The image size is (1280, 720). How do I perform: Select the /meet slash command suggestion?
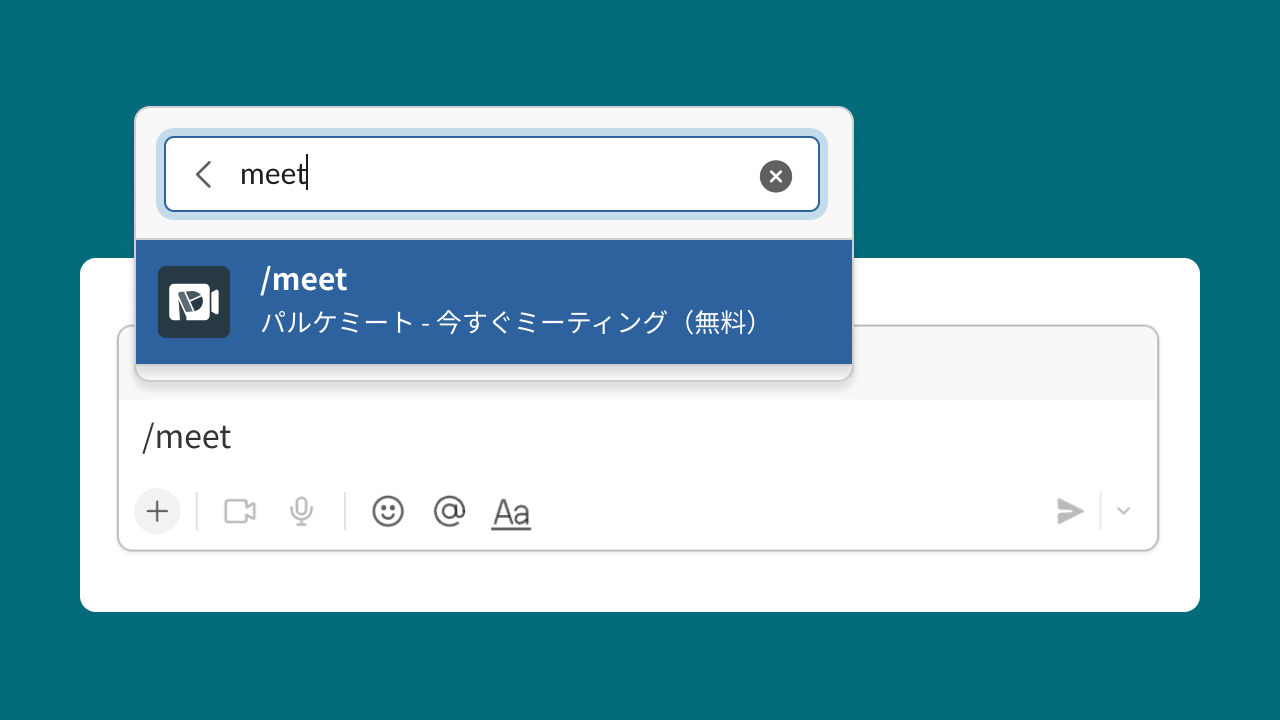(x=494, y=301)
